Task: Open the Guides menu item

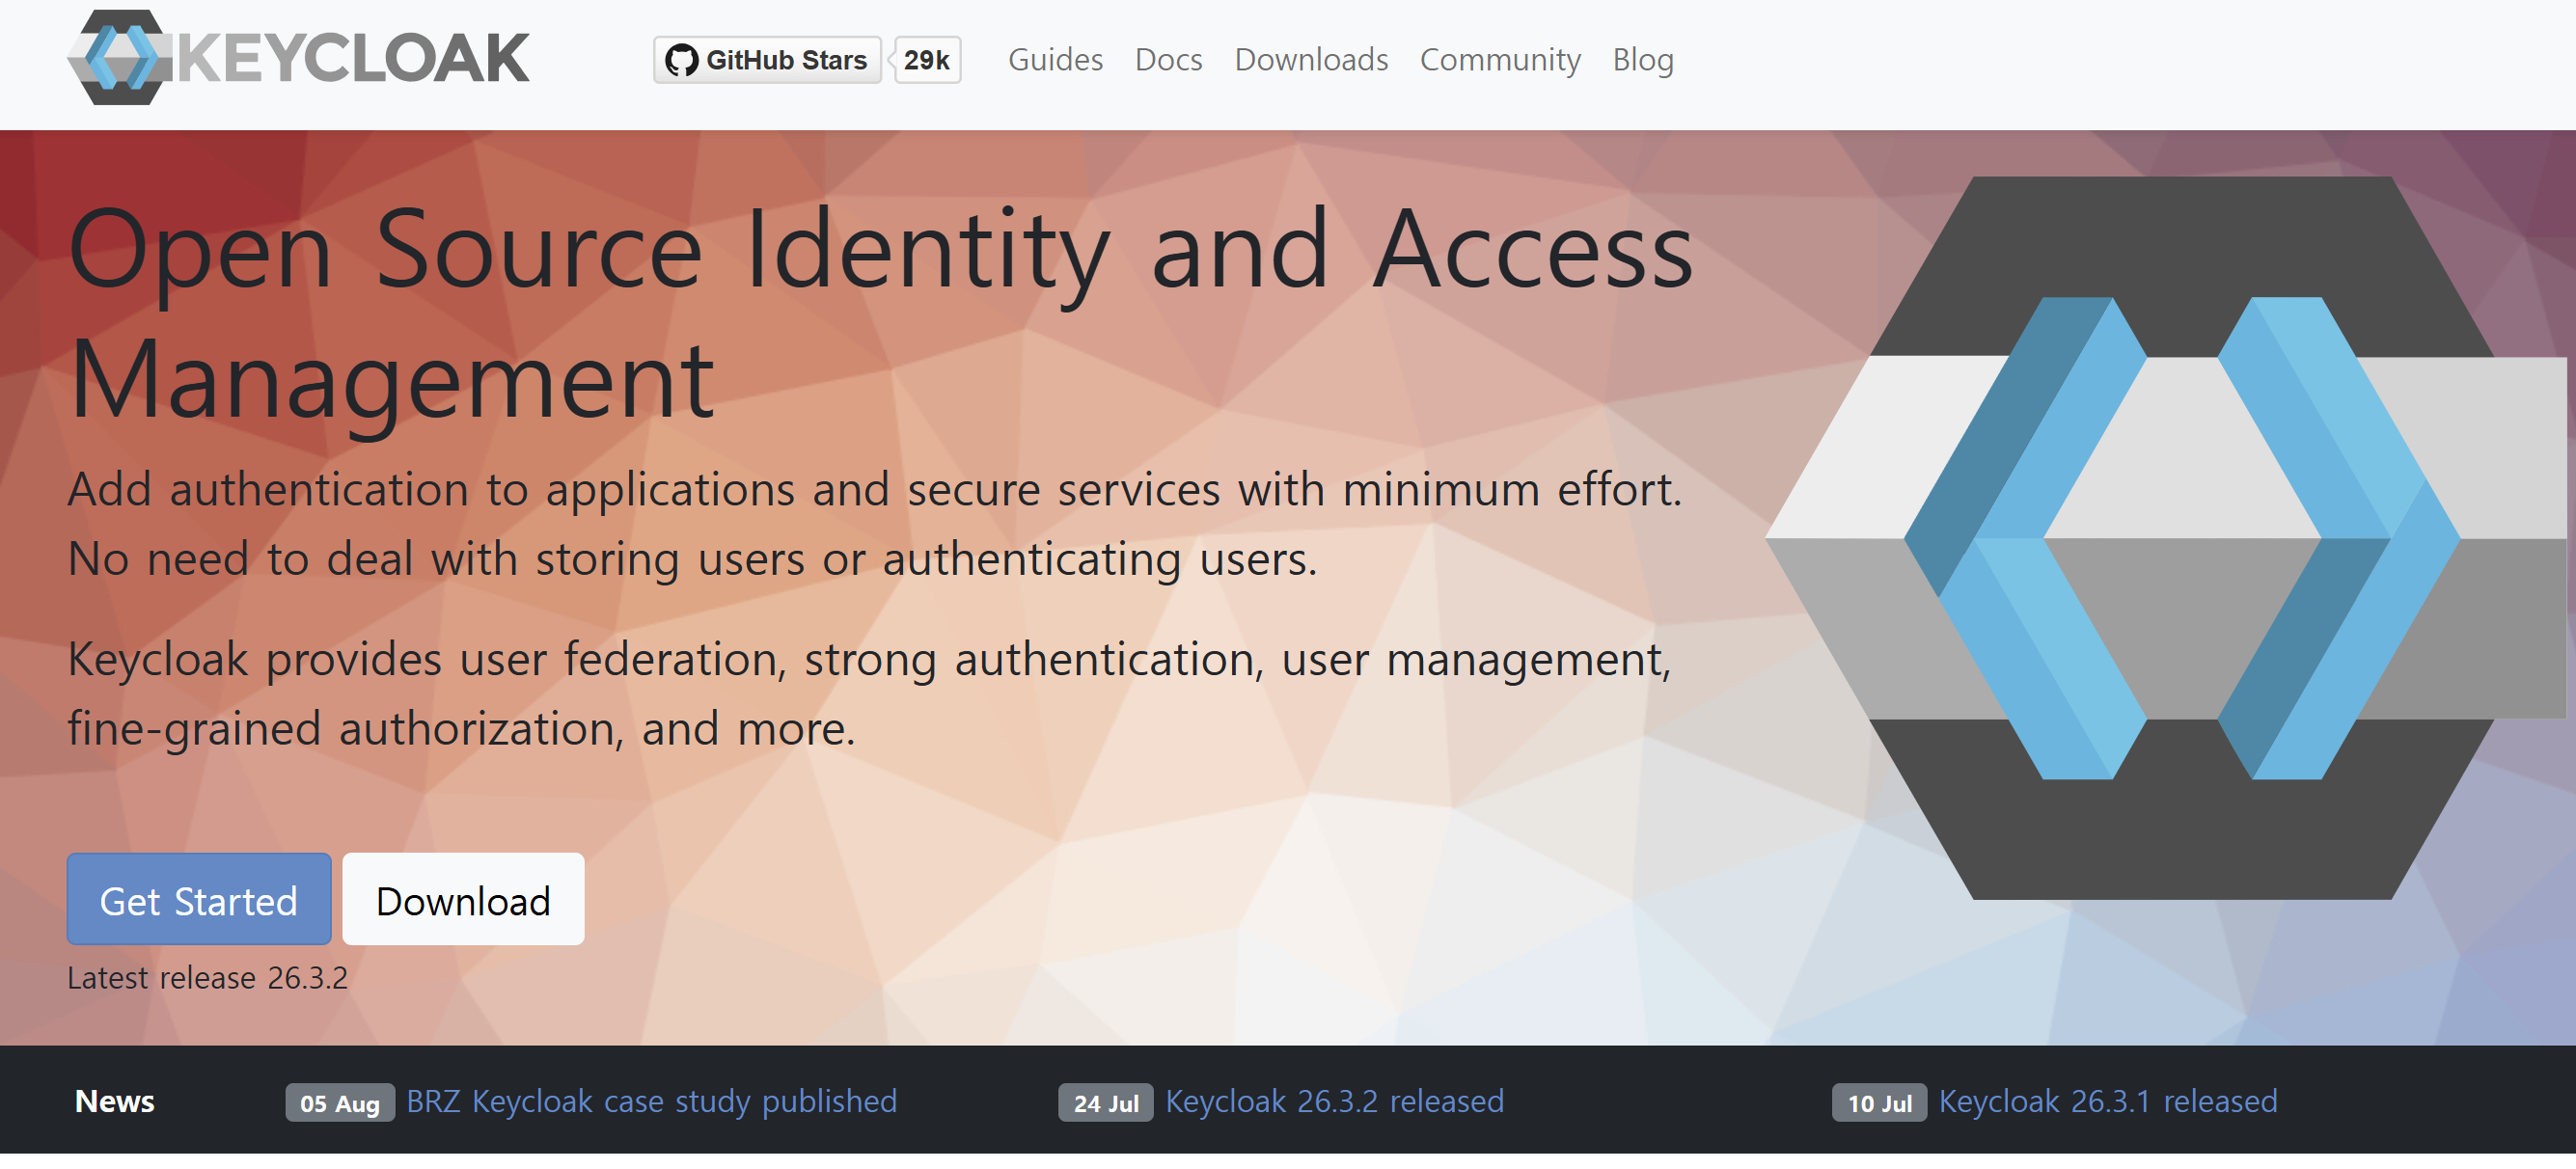Action: pos(1055,60)
